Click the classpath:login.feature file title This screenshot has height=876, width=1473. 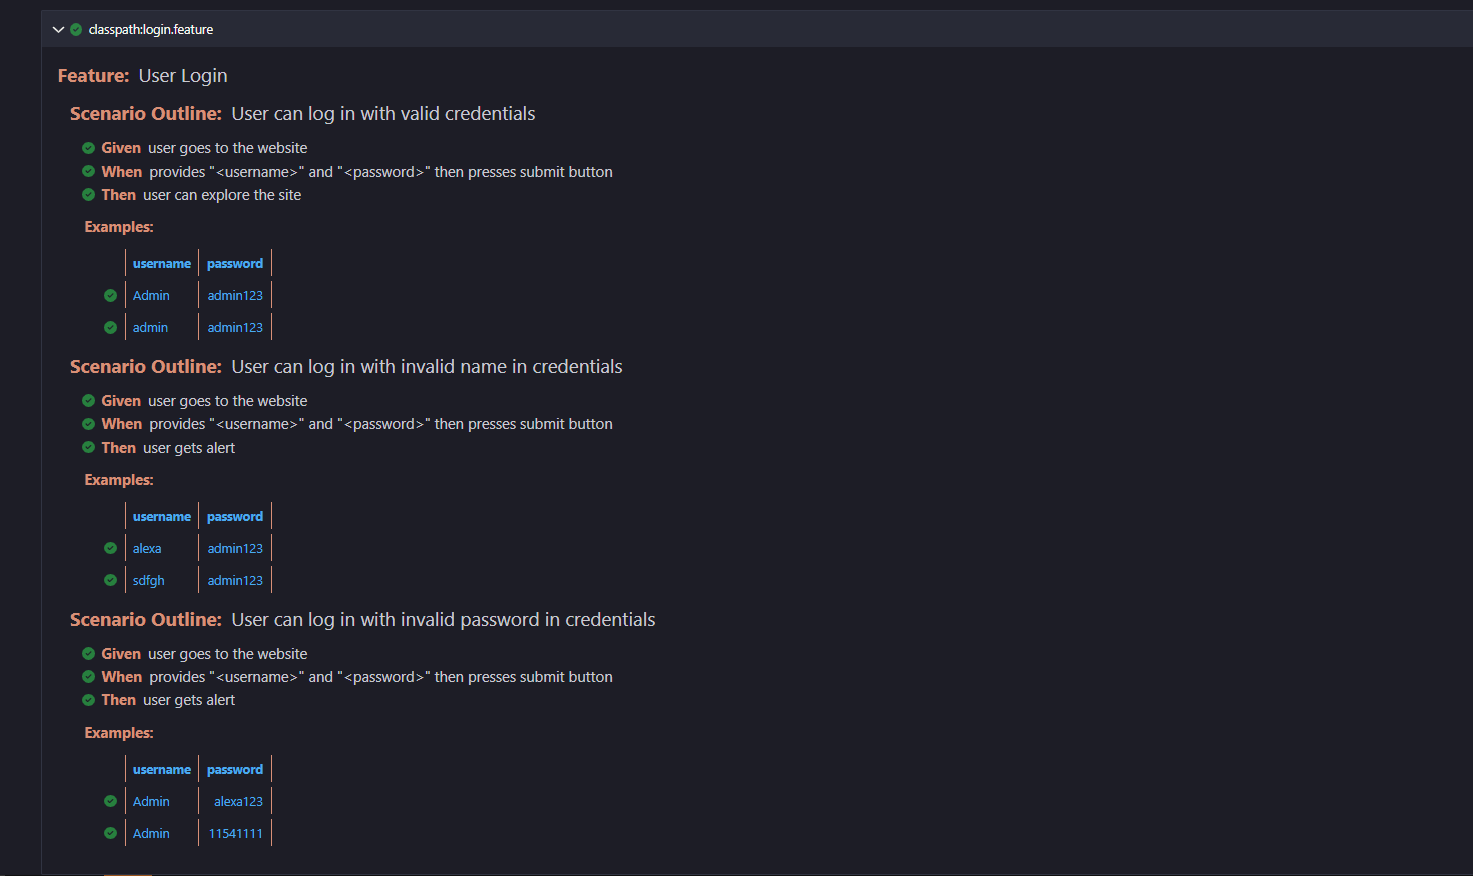pyautogui.click(x=151, y=30)
